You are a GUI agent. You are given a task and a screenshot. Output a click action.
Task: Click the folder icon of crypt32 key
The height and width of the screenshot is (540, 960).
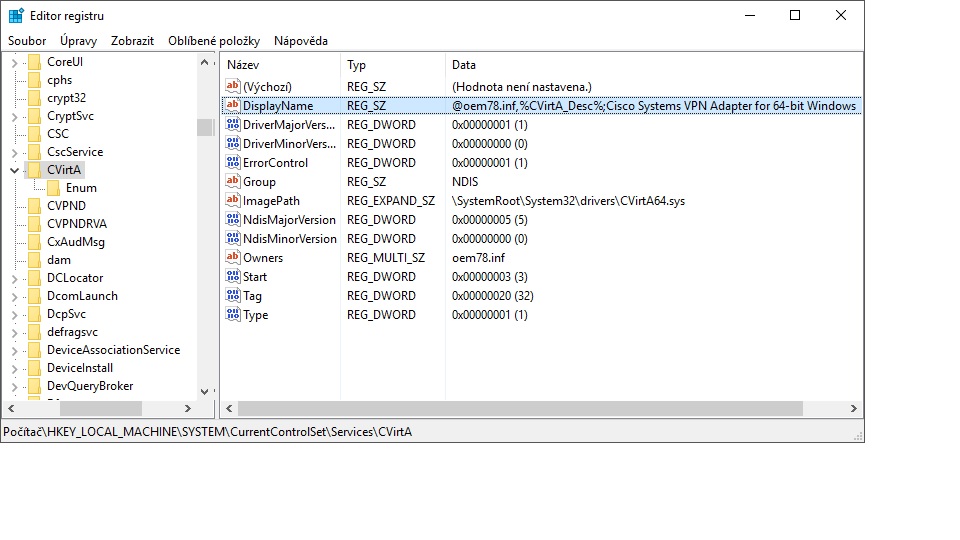[x=35, y=98]
